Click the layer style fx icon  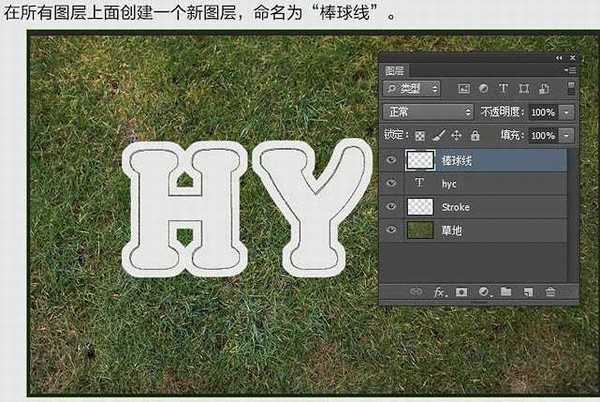click(438, 292)
